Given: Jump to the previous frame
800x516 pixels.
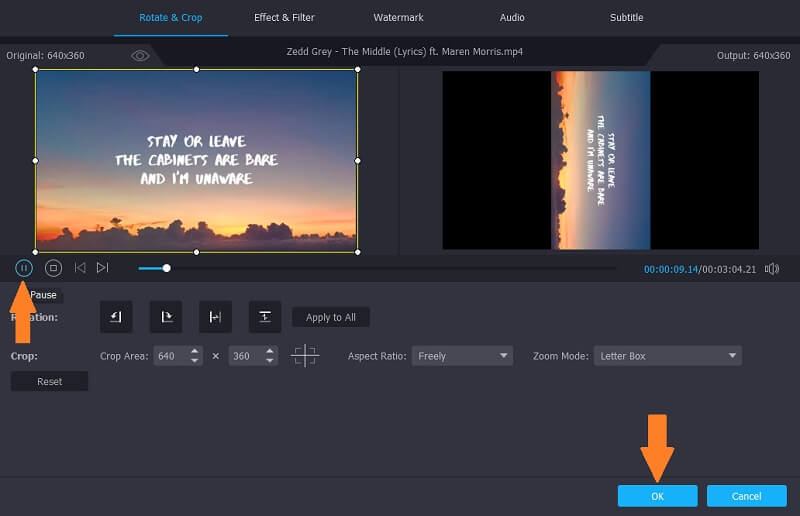Looking at the screenshot, I should [x=80, y=268].
